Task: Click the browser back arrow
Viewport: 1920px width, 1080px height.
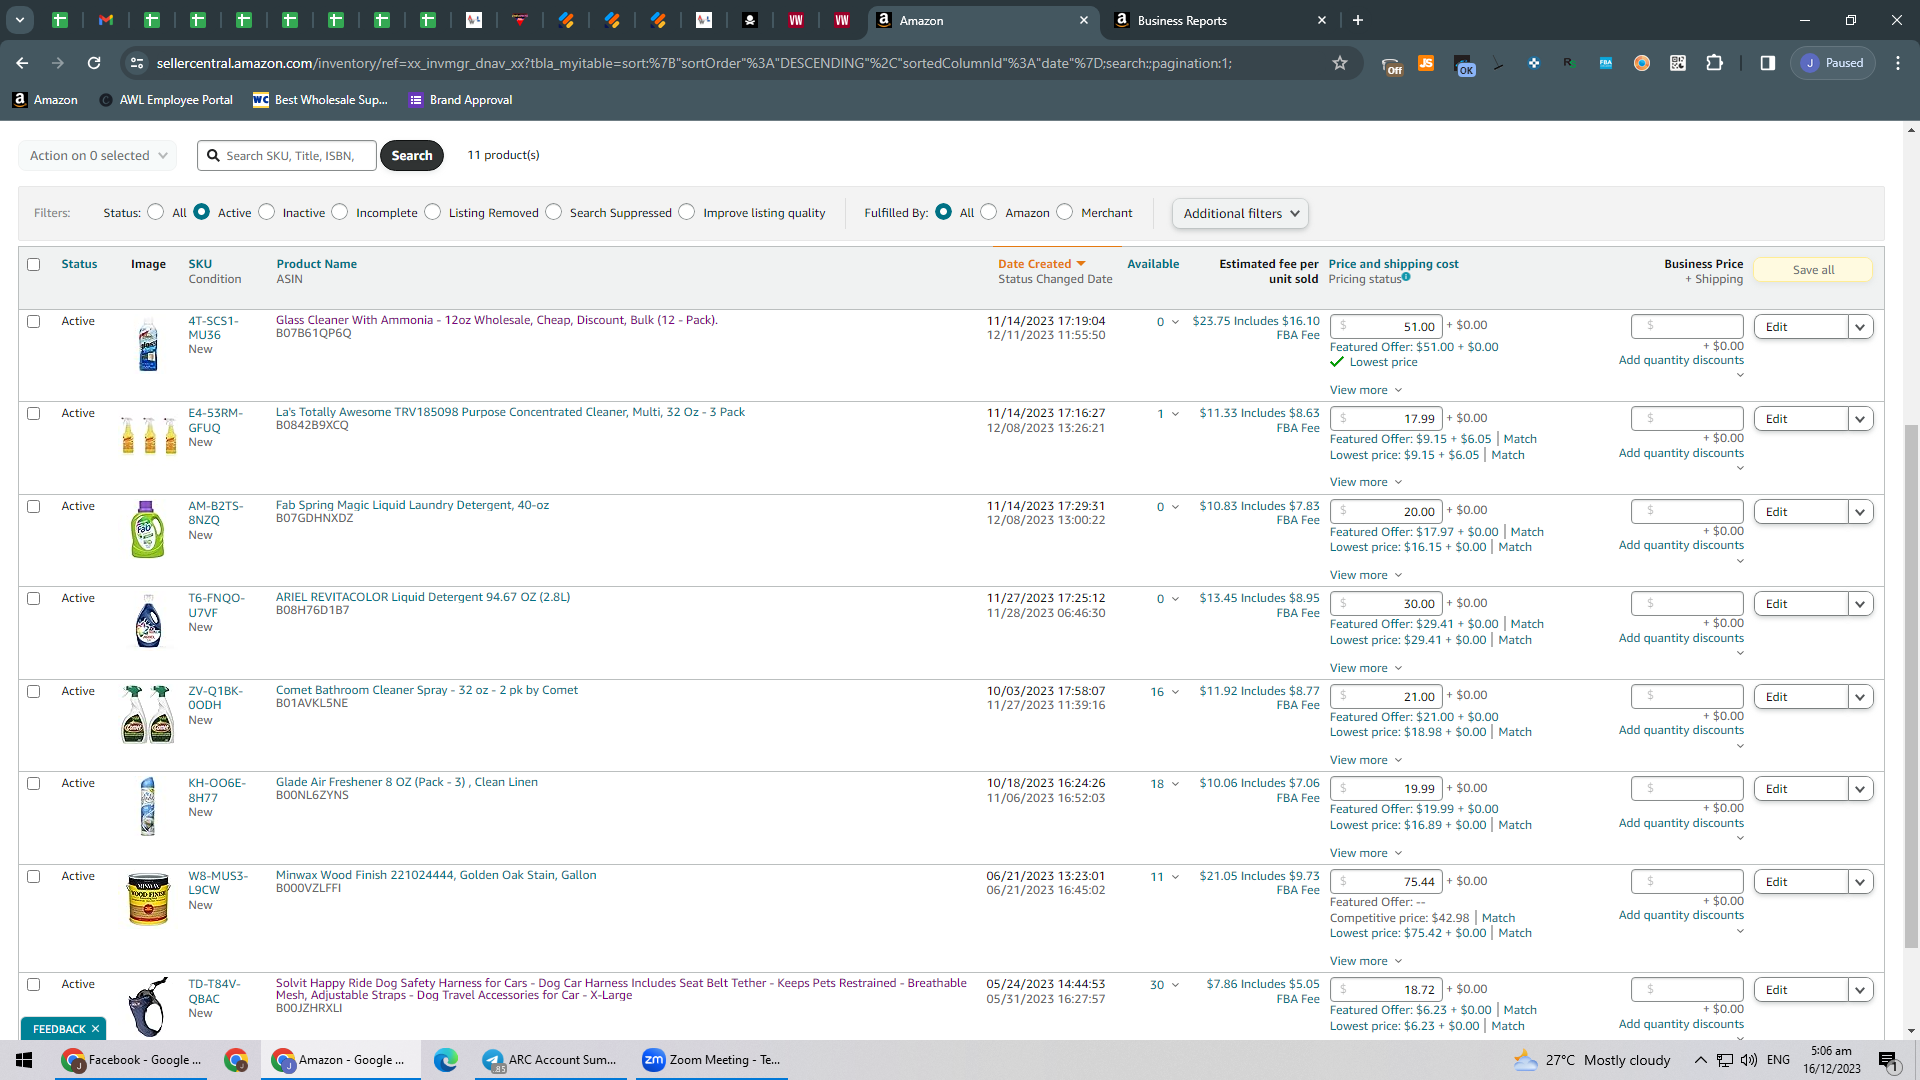Action: (x=22, y=63)
